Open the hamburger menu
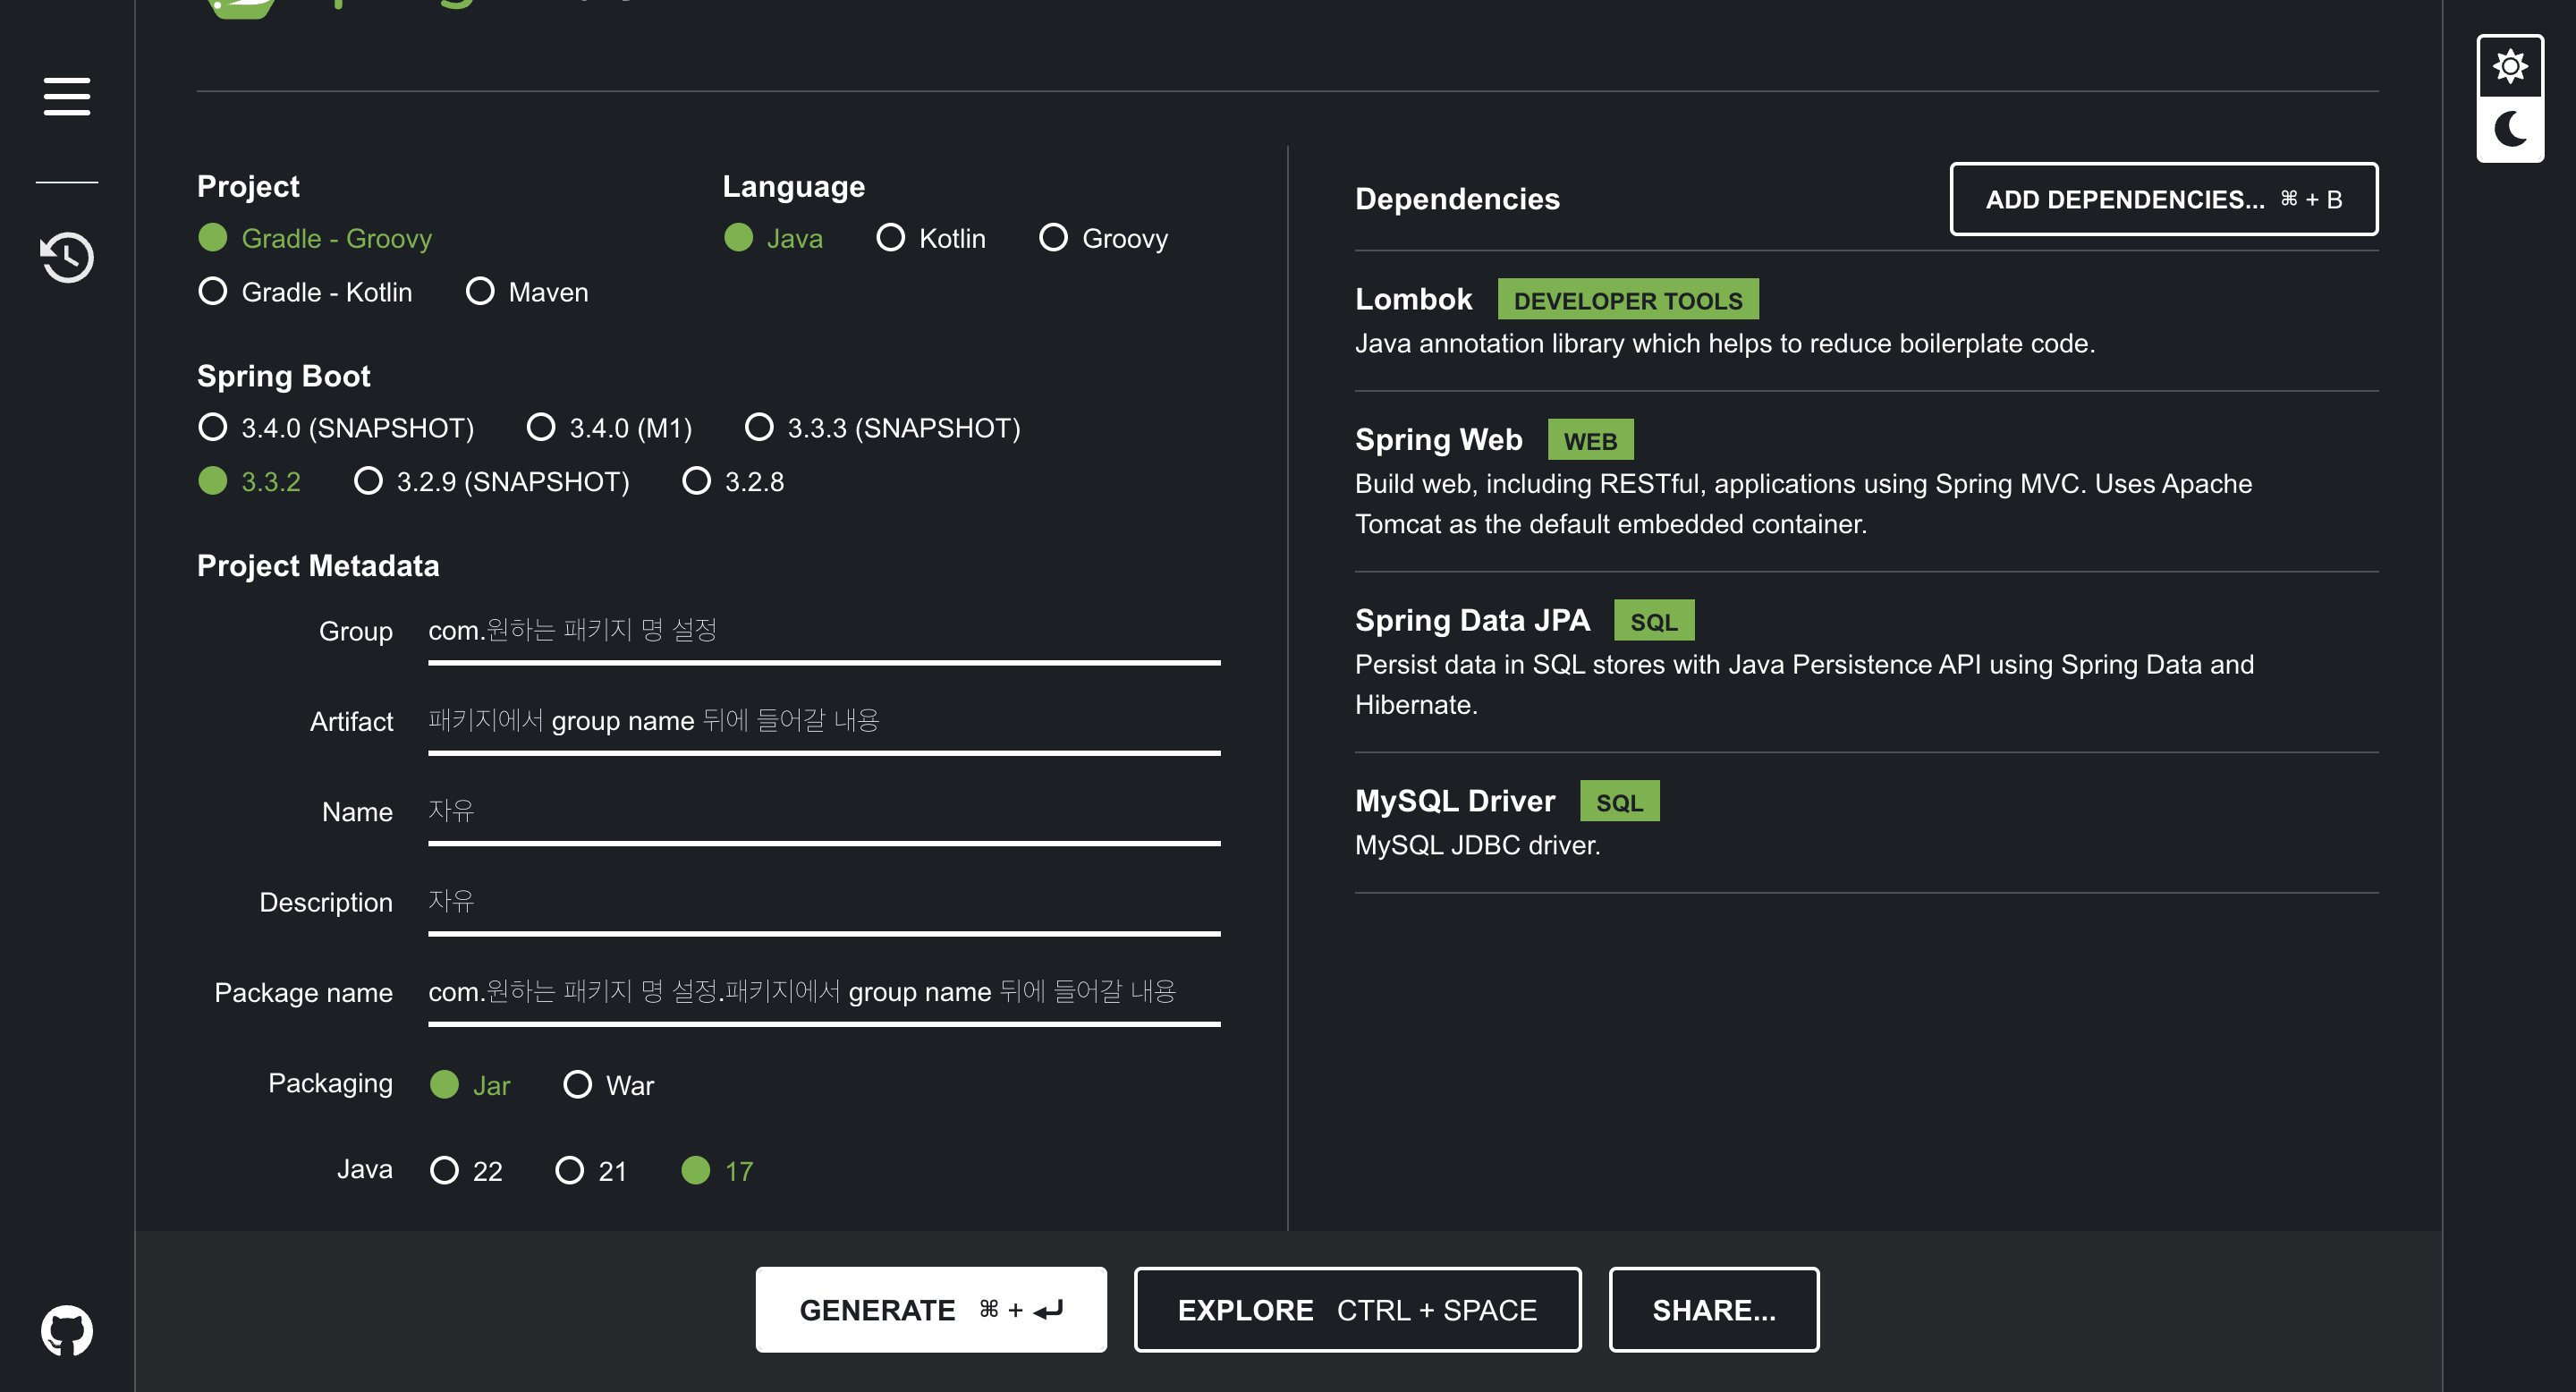 (x=67, y=96)
